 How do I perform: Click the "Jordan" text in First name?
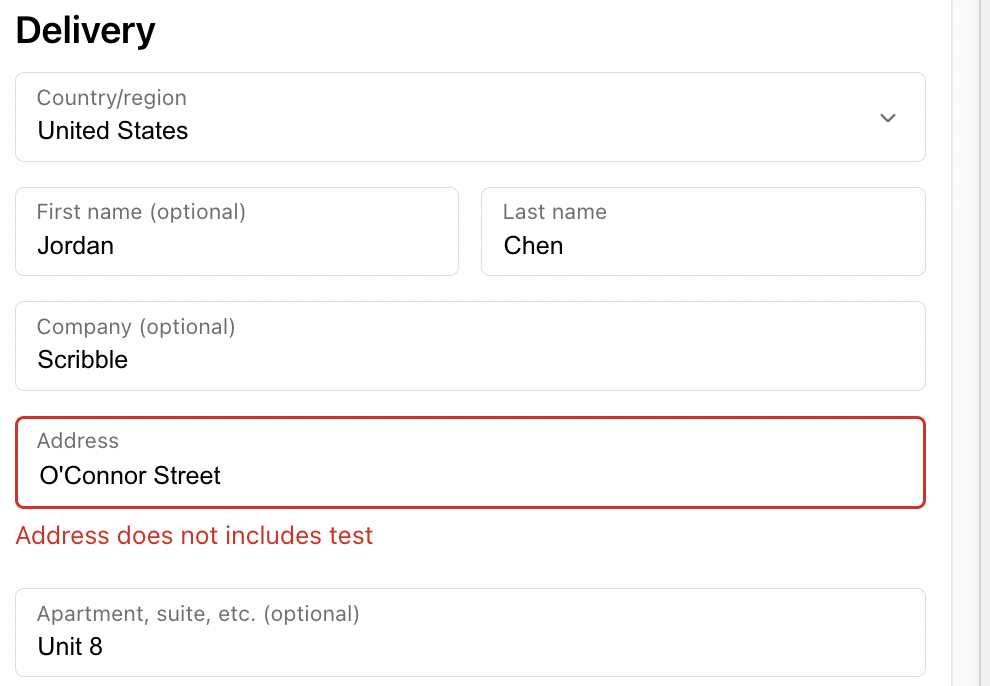[x=76, y=246]
